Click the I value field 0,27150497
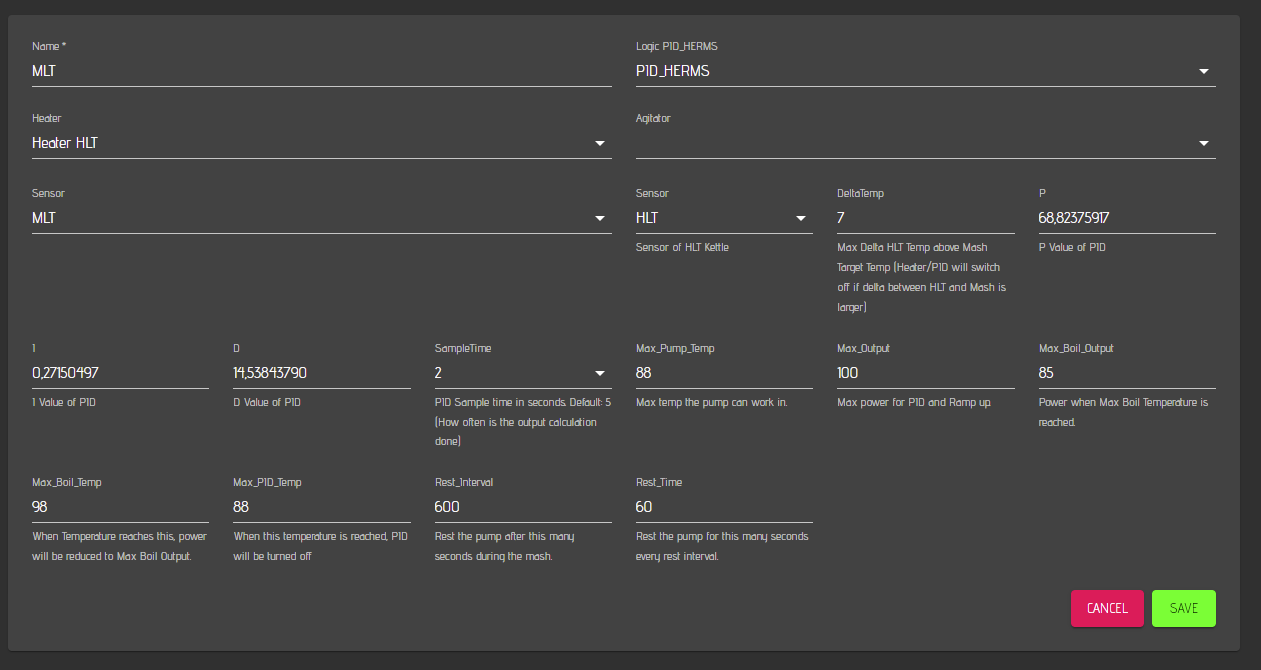This screenshot has width=1261, height=670. [x=120, y=373]
